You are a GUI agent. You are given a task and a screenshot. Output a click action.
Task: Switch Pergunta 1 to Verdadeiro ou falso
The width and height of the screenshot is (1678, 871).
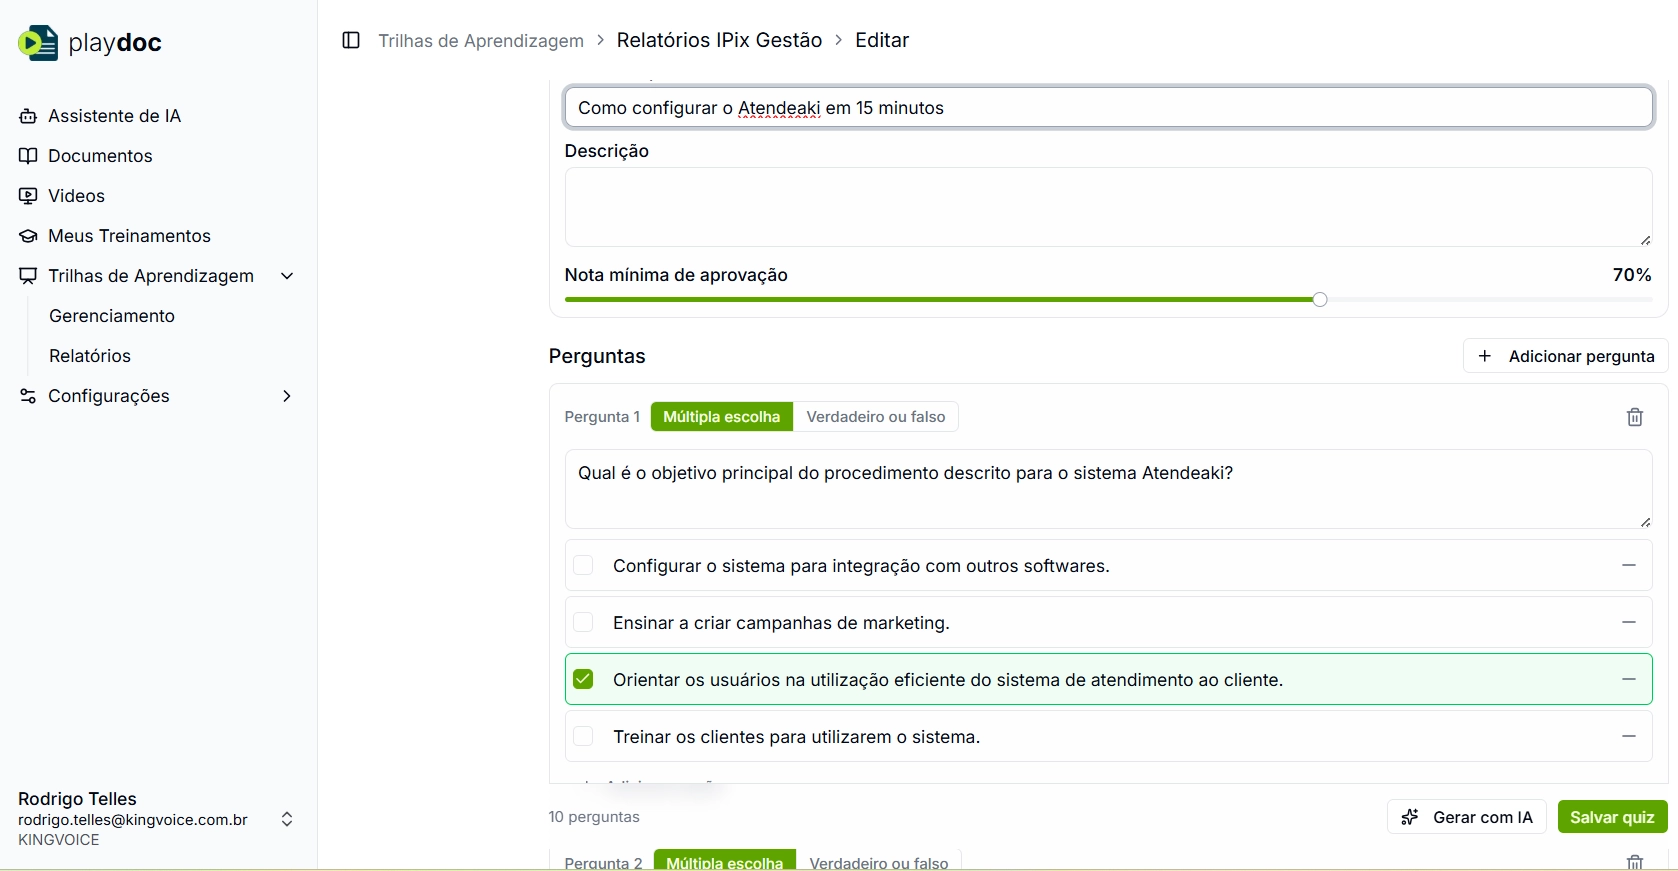[876, 417]
